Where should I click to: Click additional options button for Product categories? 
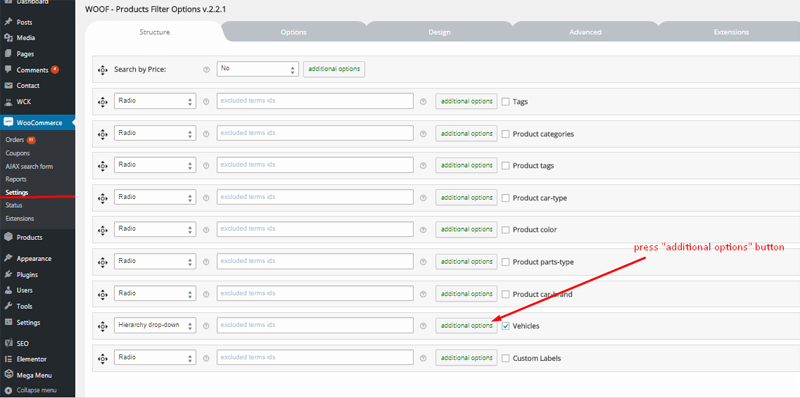[x=466, y=134]
